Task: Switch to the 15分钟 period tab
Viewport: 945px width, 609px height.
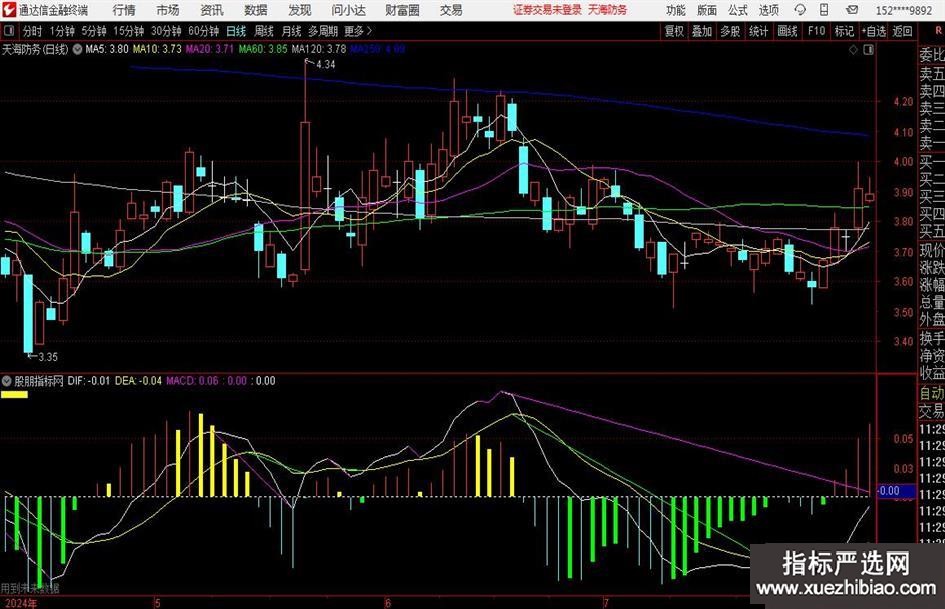Action: [x=129, y=31]
